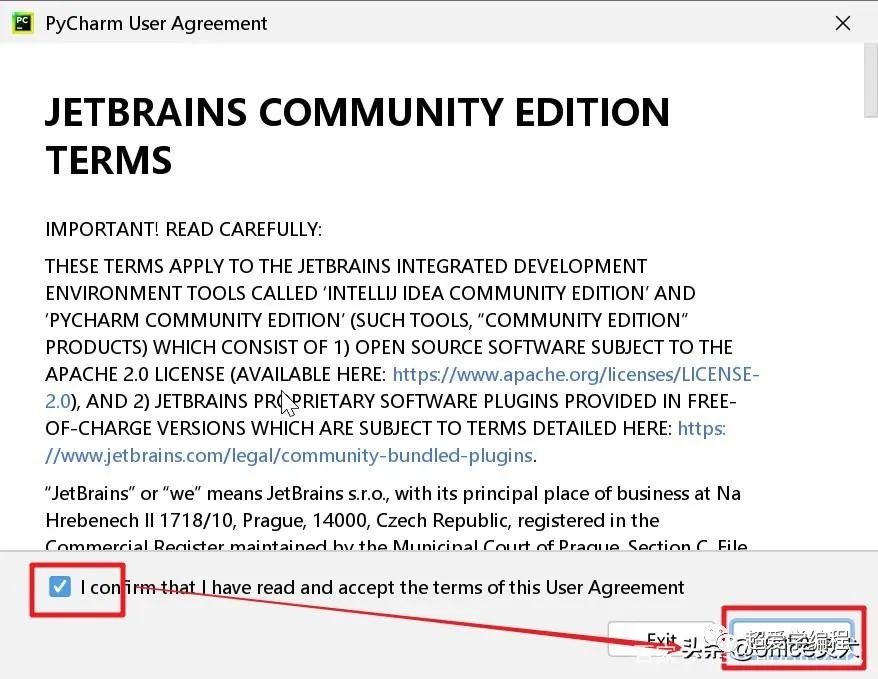This screenshot has width=878, height=679.
Task: Click the 'IMPORTANT! READ CAREFULLY:' line
Action: pos(184,230)
